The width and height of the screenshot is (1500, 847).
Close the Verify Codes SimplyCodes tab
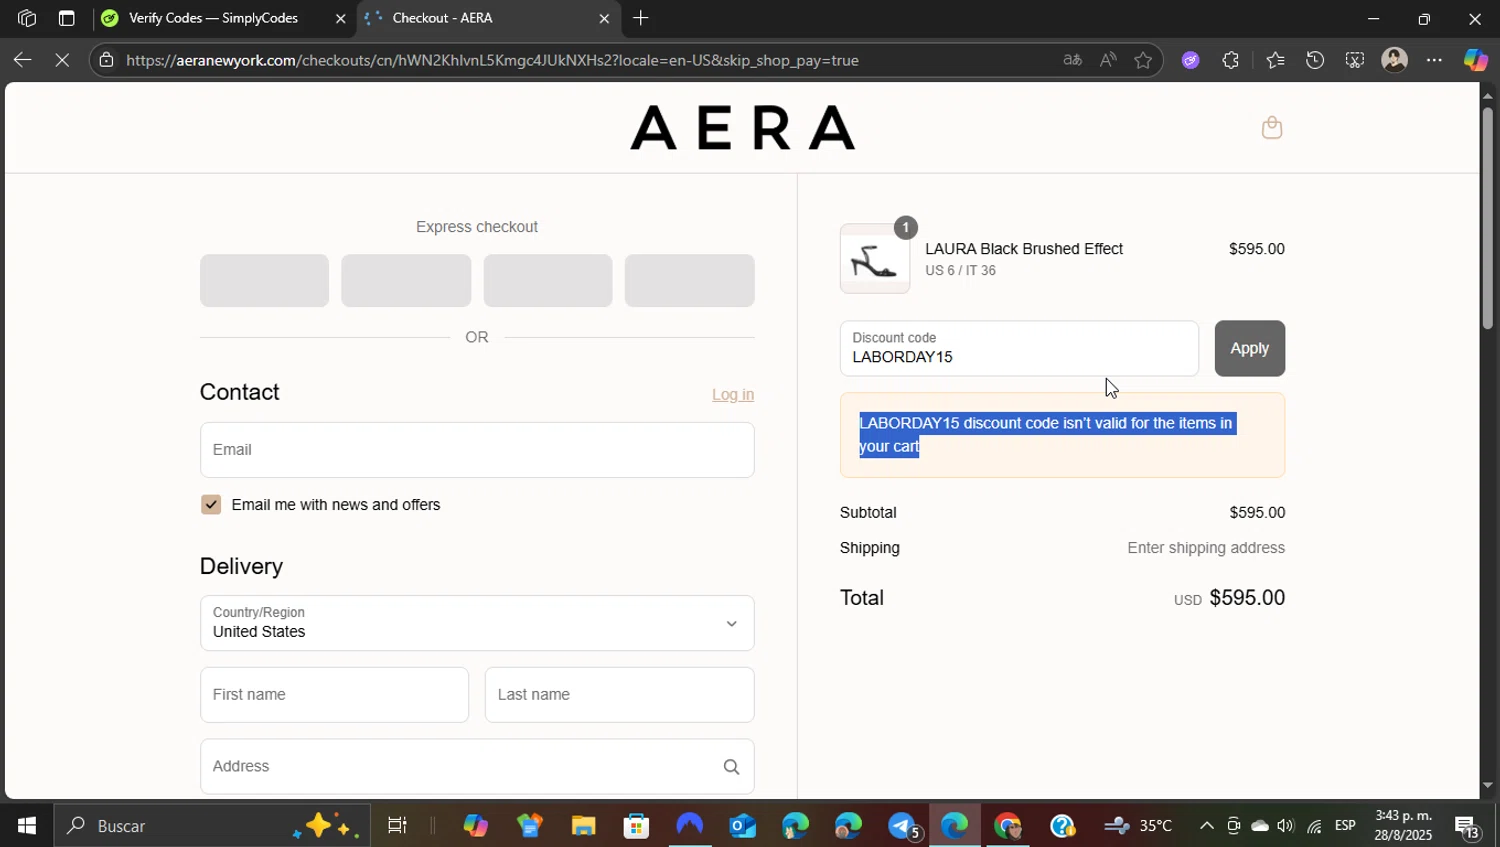(x=340, y=18)
